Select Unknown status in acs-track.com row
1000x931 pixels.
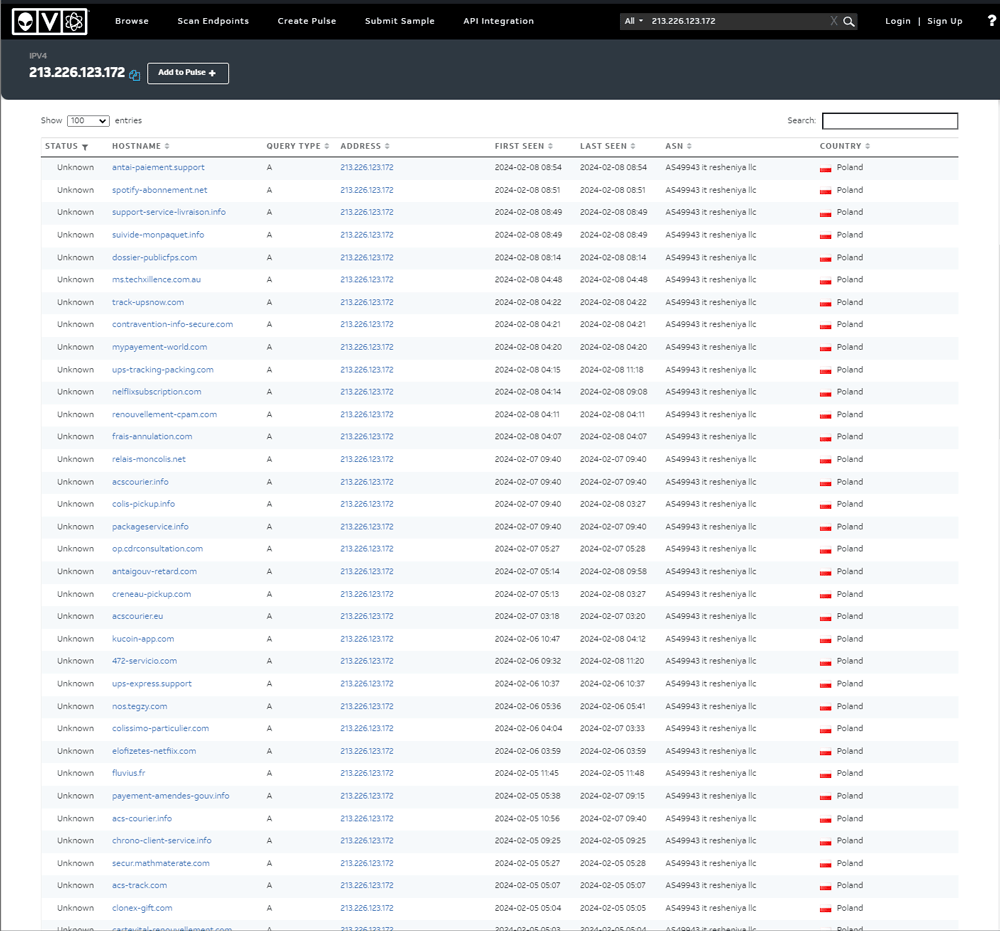pos(75,886)
